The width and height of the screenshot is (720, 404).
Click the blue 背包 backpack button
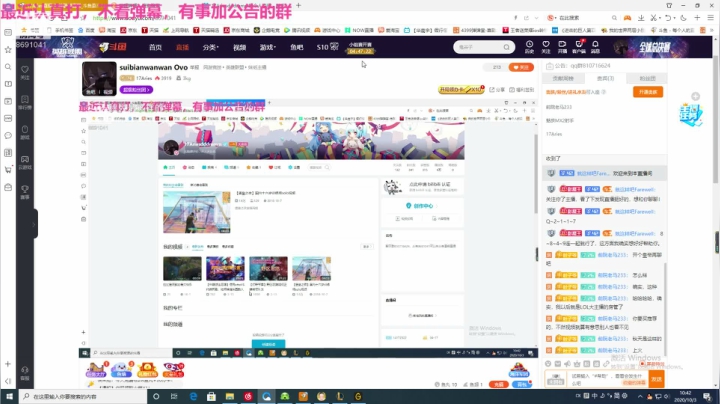pyautogui.click(x=522, y=384)
